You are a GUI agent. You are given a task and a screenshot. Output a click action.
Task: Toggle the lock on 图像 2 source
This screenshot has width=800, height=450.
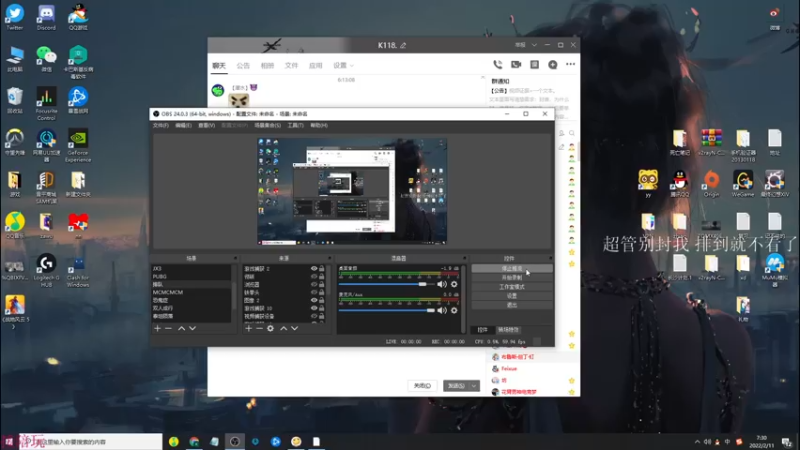[x=321, y=301]
